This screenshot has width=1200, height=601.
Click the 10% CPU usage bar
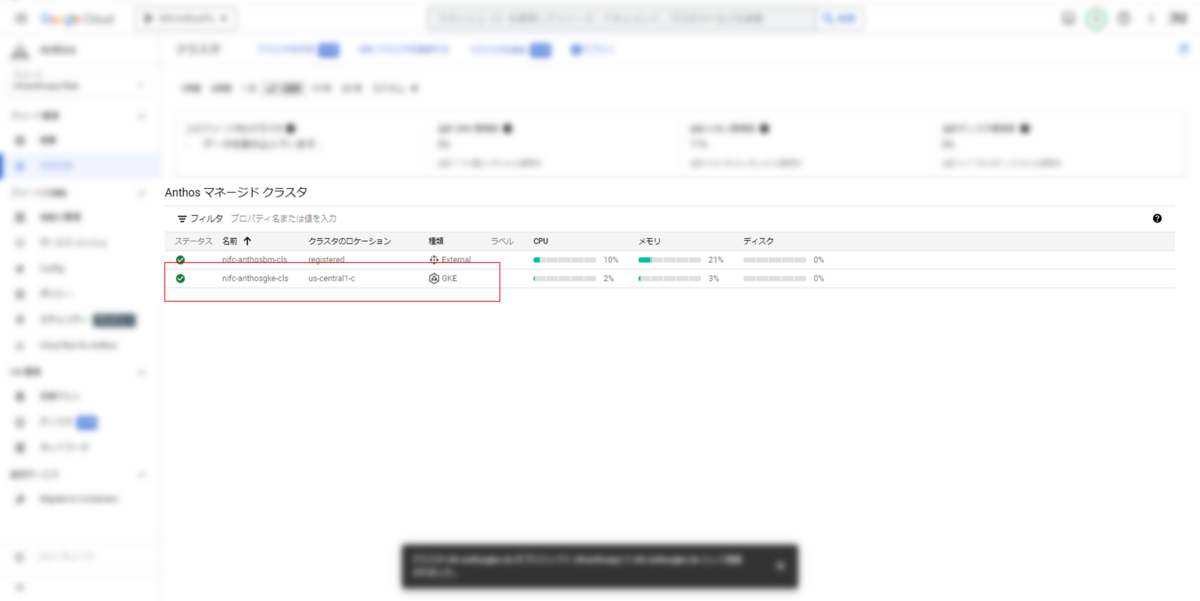[565, 260]
